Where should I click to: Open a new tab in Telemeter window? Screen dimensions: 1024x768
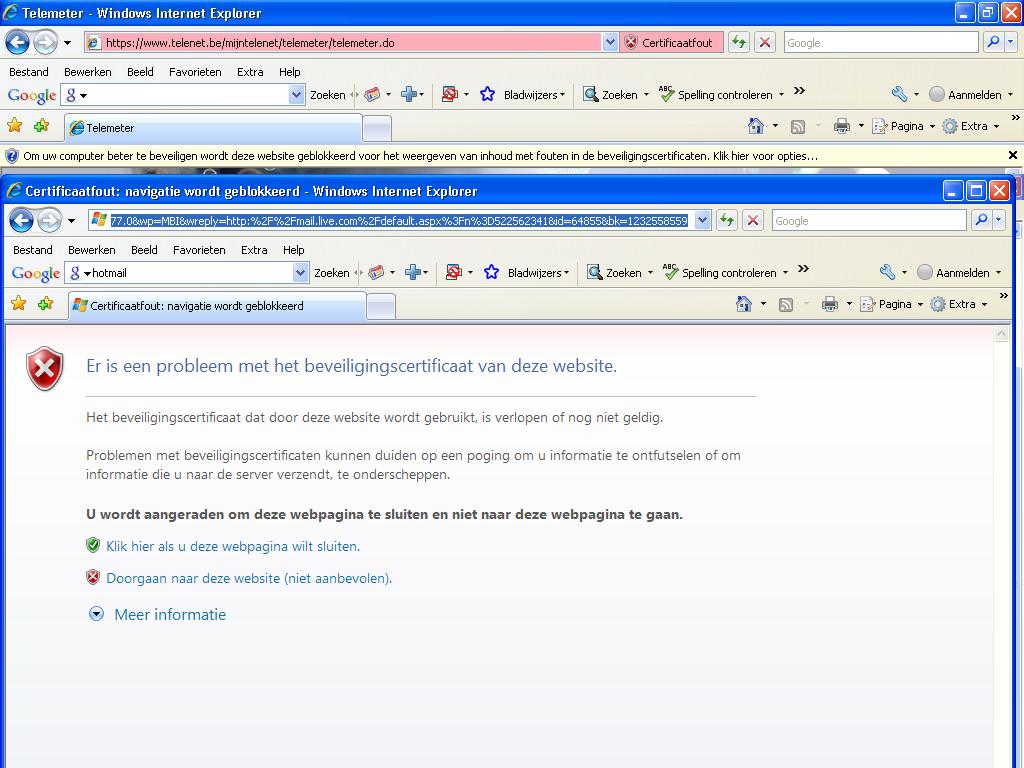coord(377,128)
